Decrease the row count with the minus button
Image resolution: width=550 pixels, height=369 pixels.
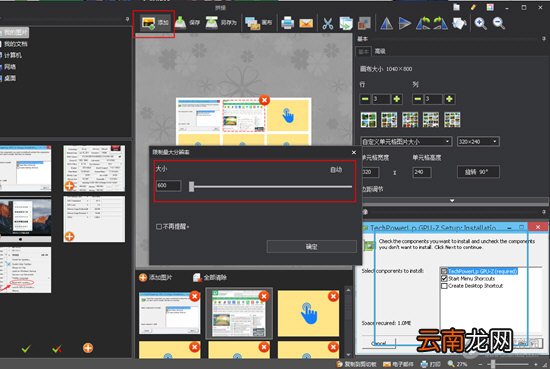pyautogui.click(x=365, y=99)
